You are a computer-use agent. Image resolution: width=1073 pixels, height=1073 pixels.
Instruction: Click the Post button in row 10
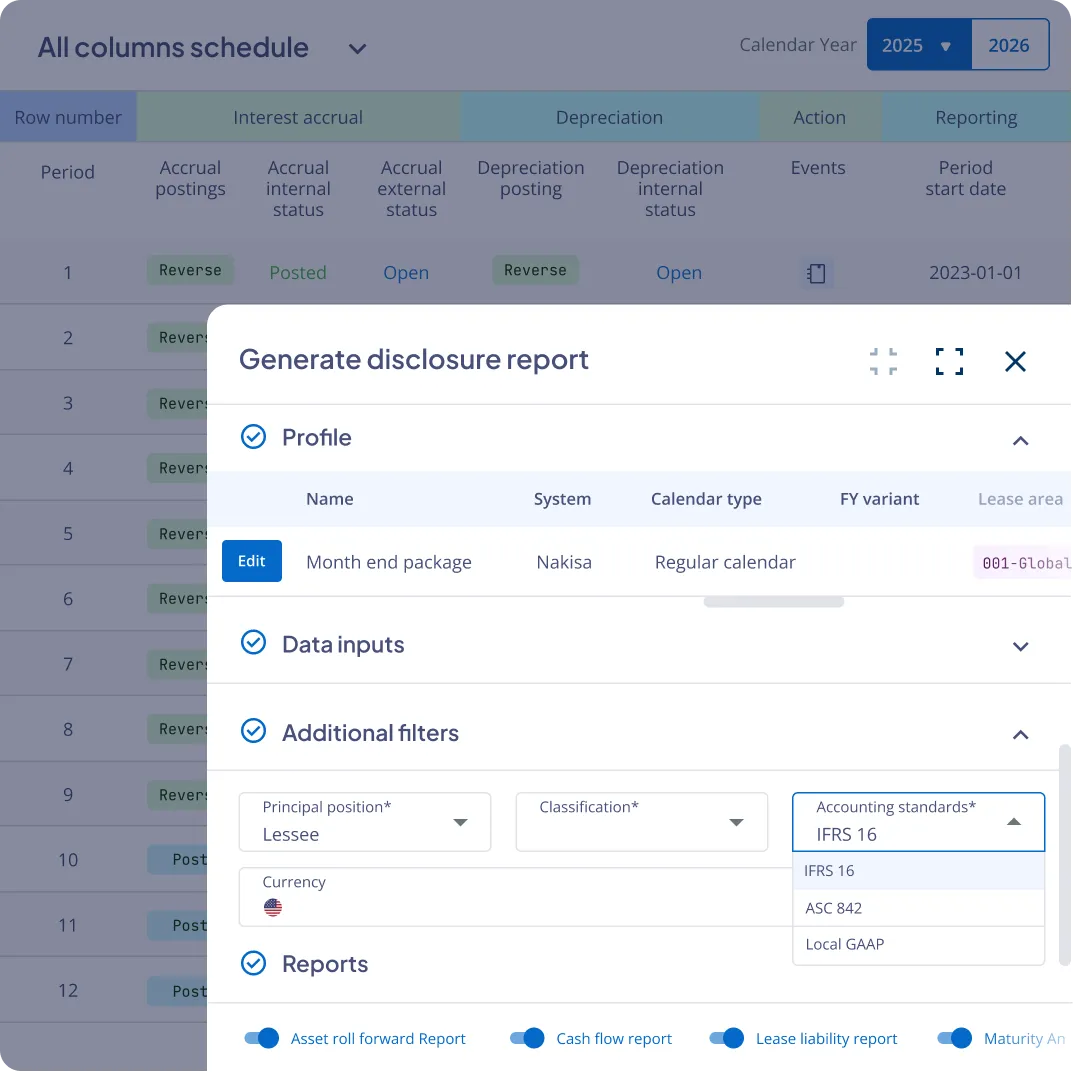pos(178,859)
